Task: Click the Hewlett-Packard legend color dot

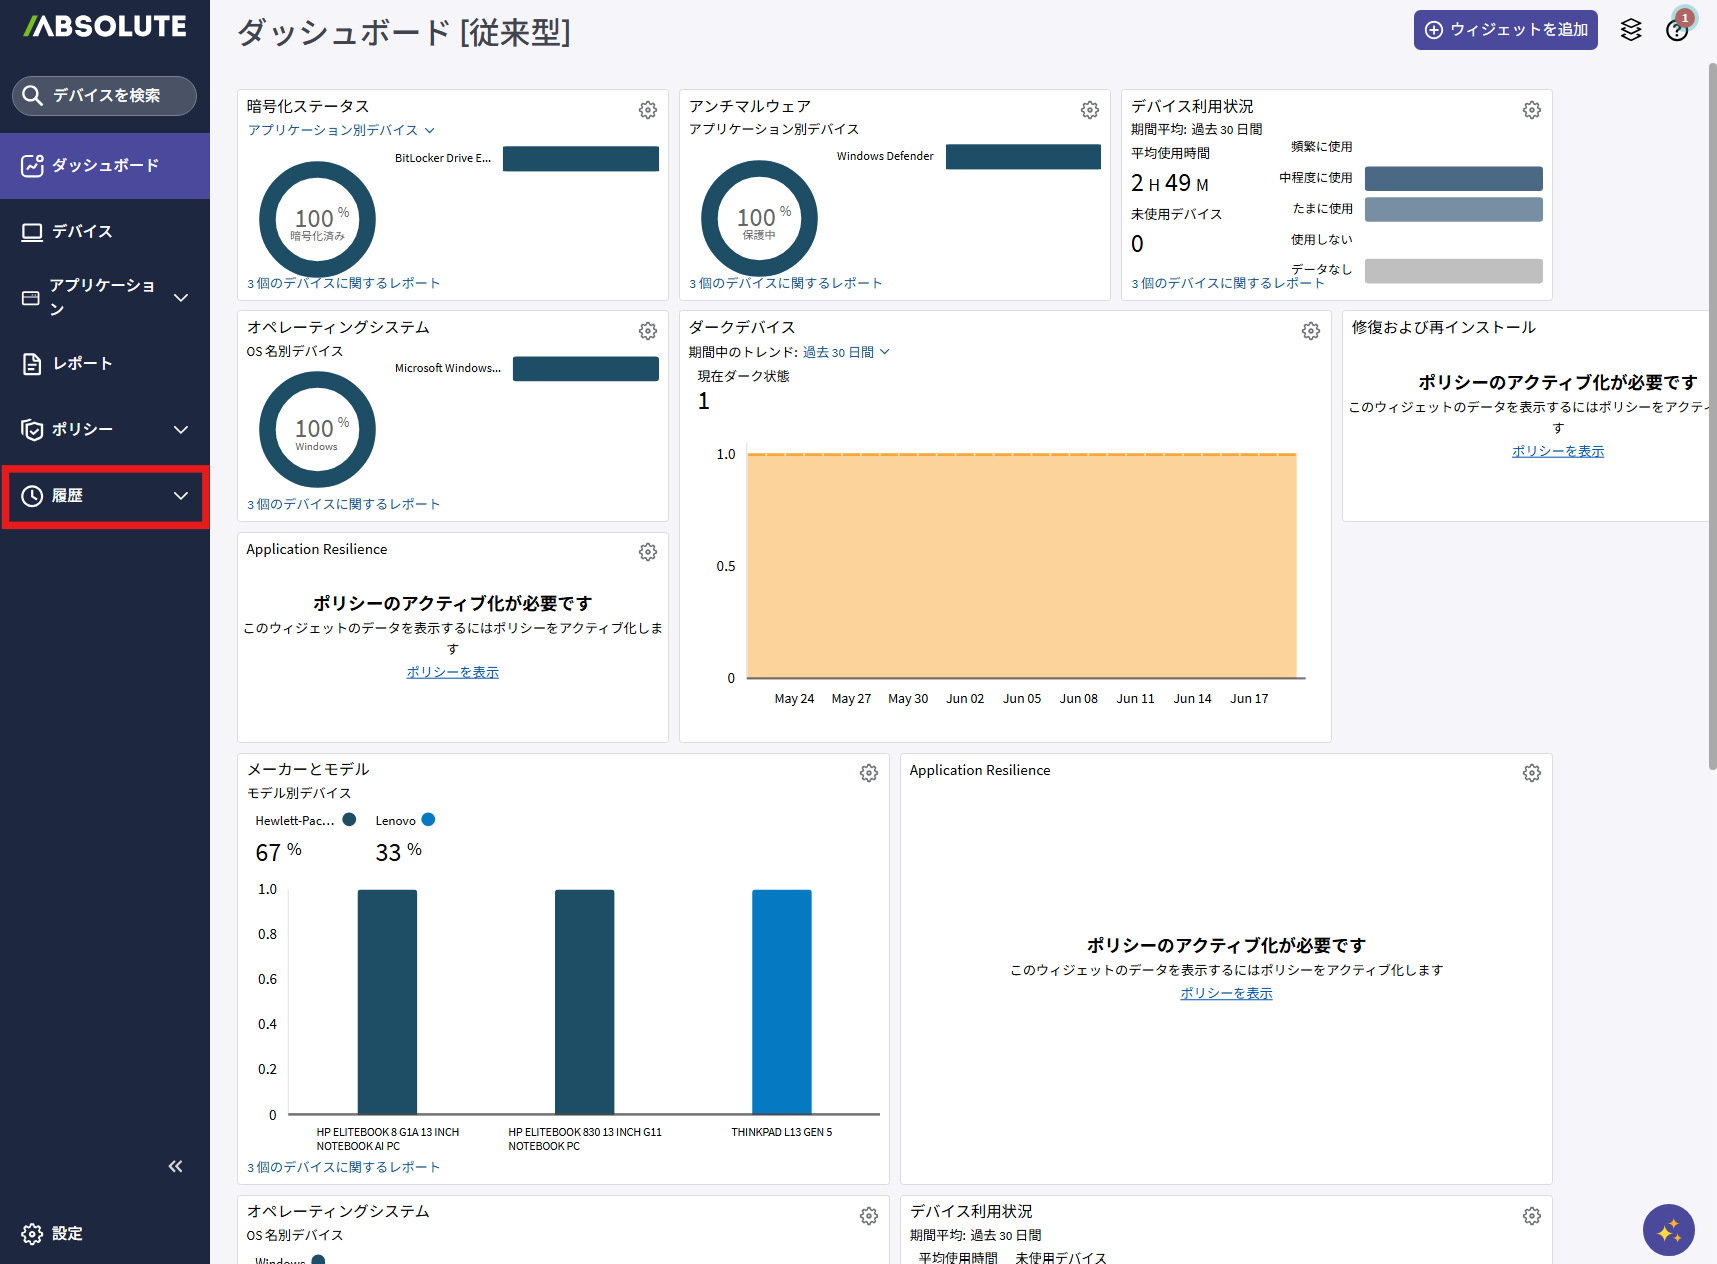Action: [349, 820]
